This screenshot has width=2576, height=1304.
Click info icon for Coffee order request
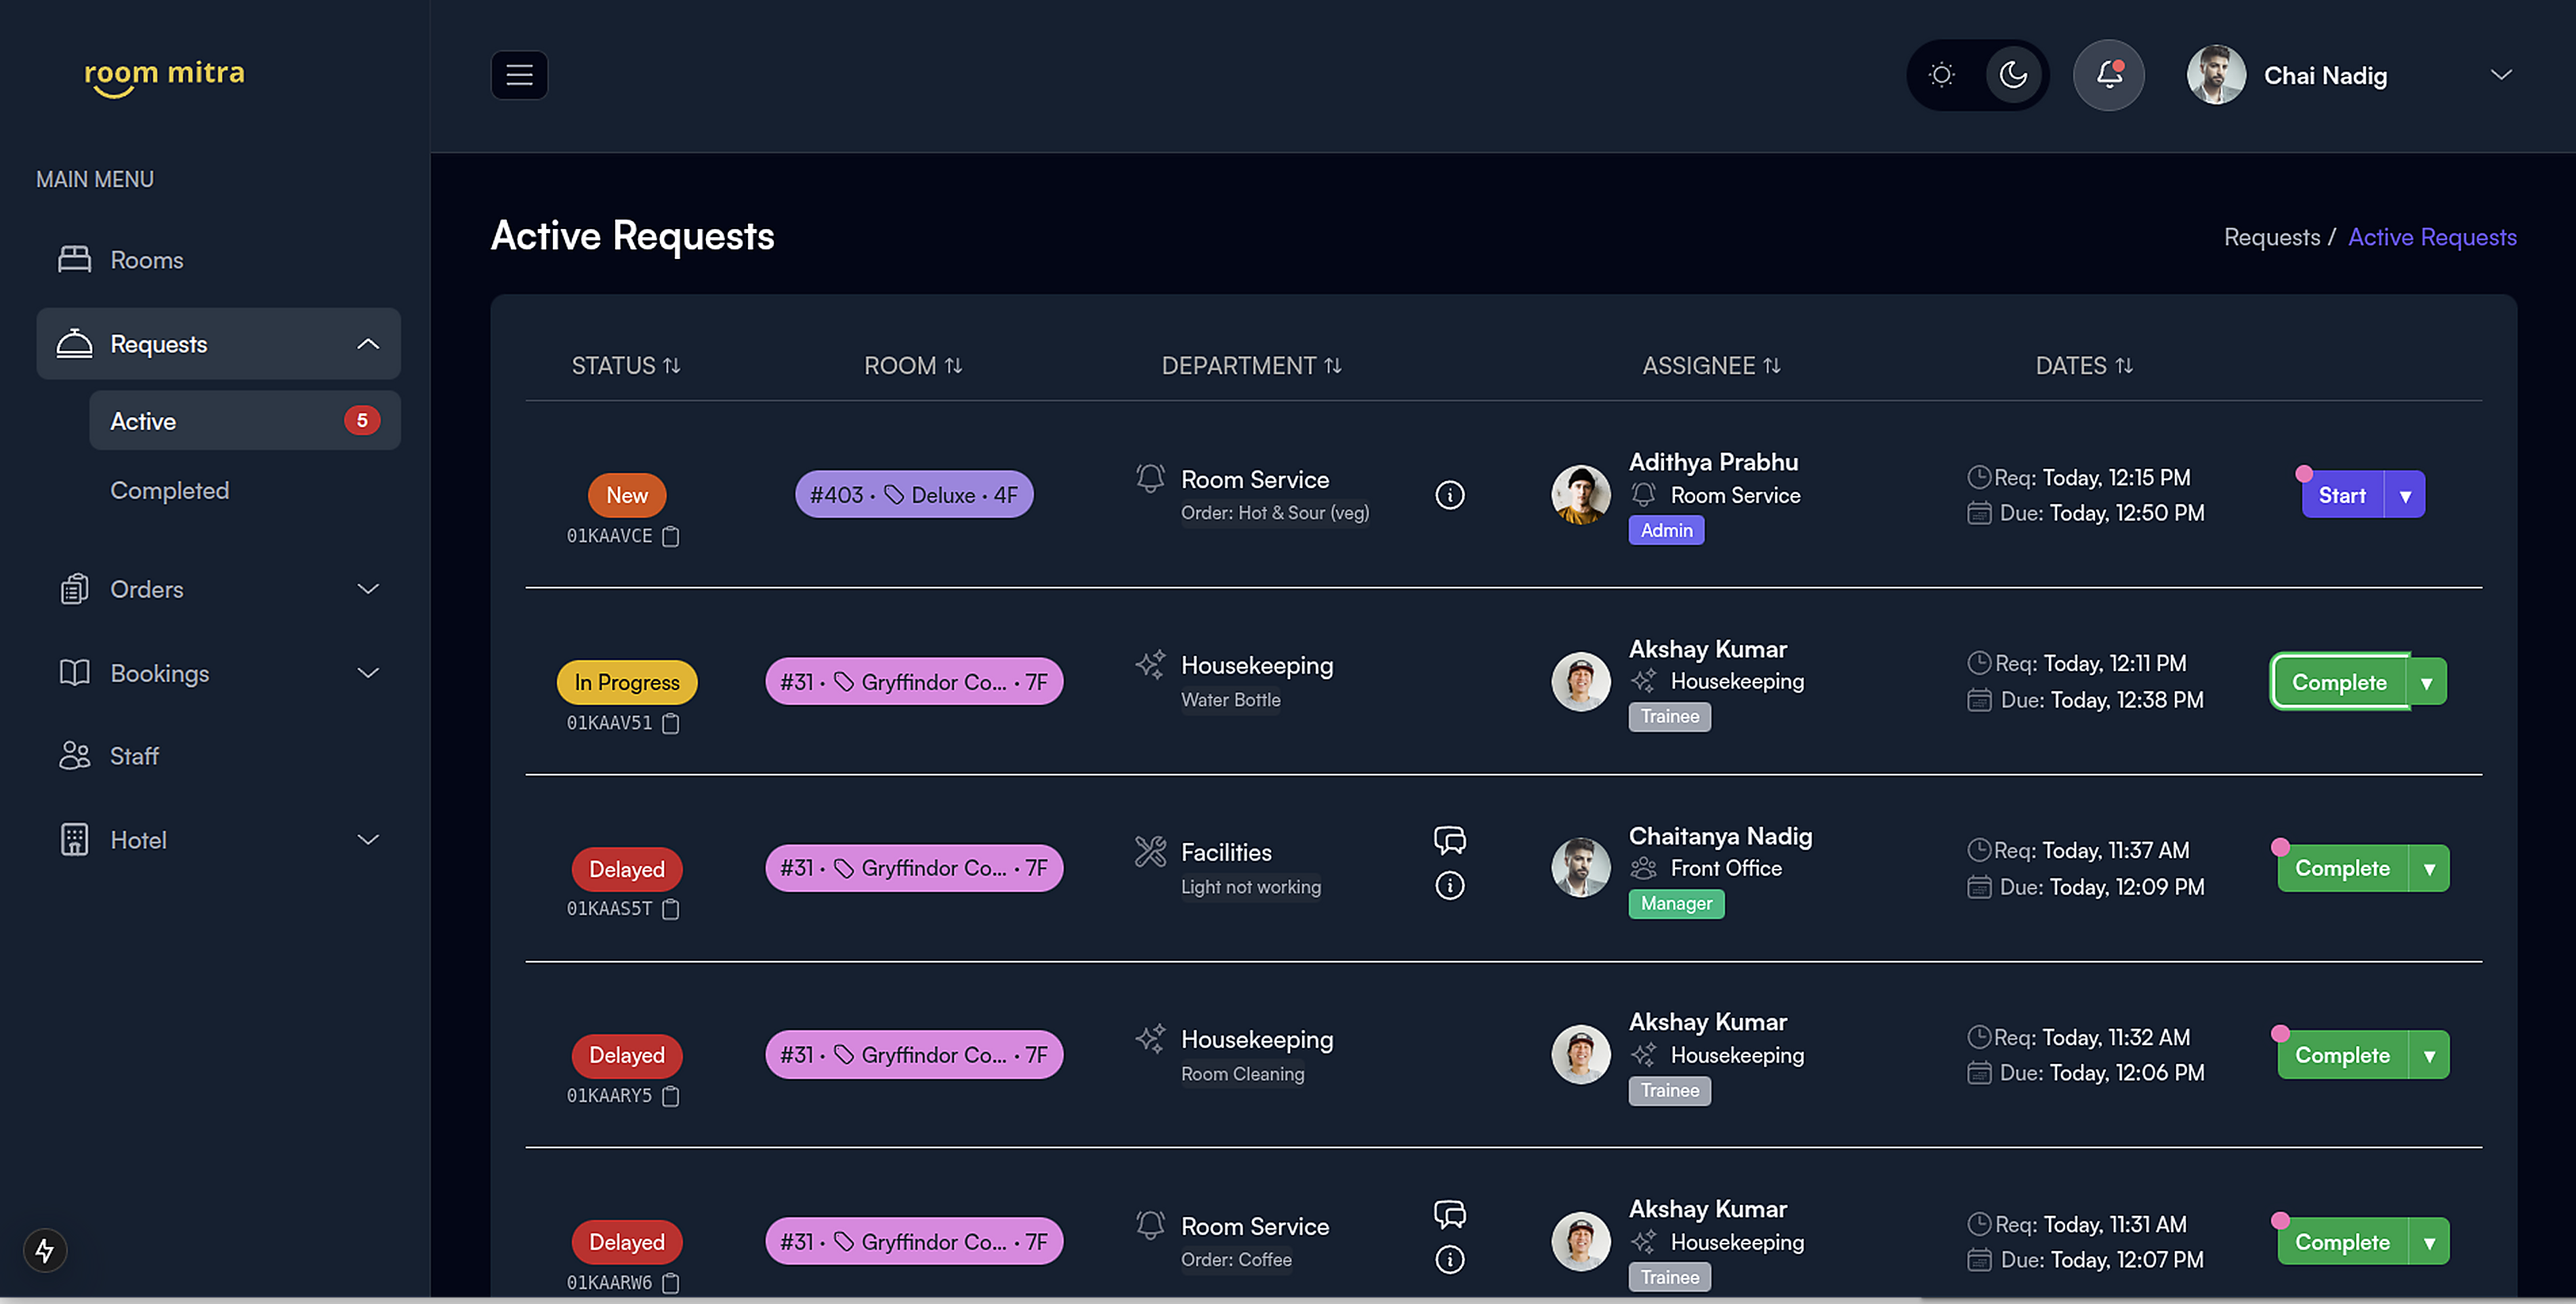pyautogui.click(x=1449, y=1259)
